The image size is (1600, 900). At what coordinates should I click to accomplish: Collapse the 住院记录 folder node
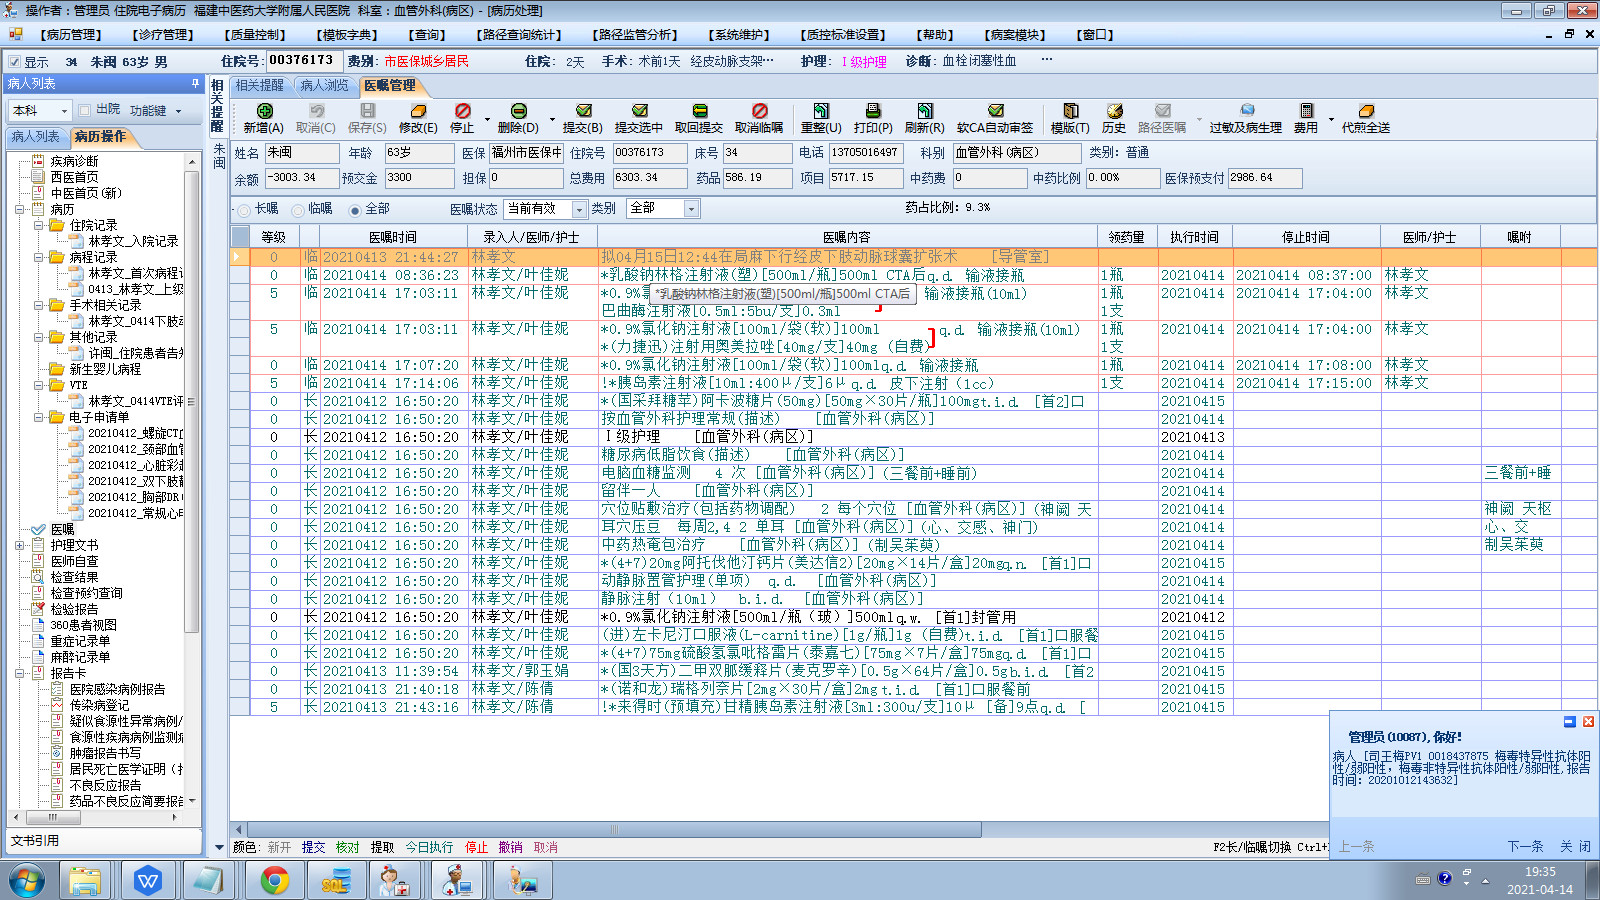(39, 226)
